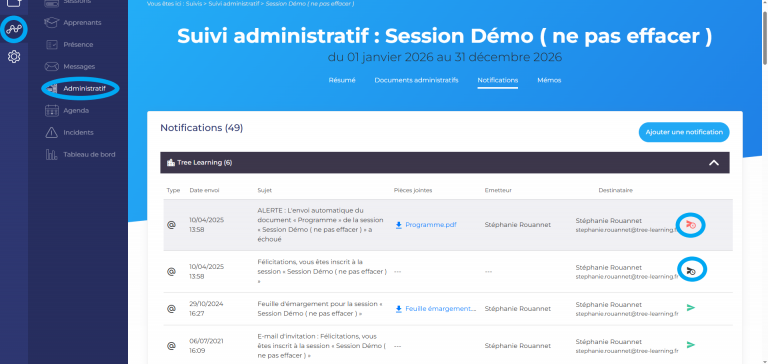Viewport: 768px width, 364px height.
Task: Click the Tableau de bord chart icon
Action: pyautogui.click(x=51, y=154)
